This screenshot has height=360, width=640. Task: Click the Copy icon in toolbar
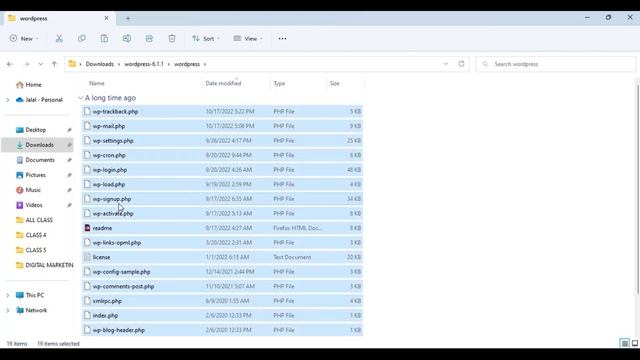pos(82,38)
